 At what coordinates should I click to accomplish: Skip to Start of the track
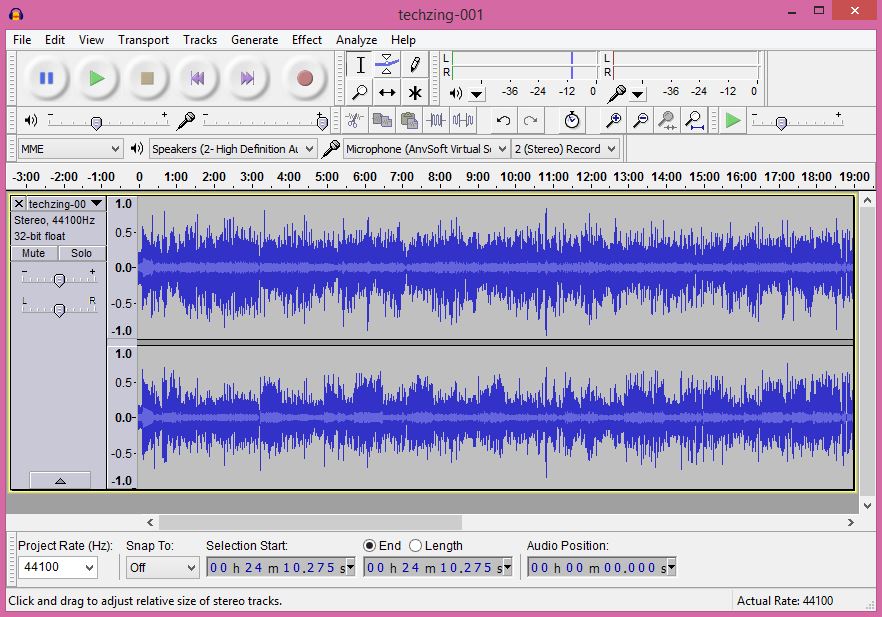pyautogui.click(x=197, y=78)
